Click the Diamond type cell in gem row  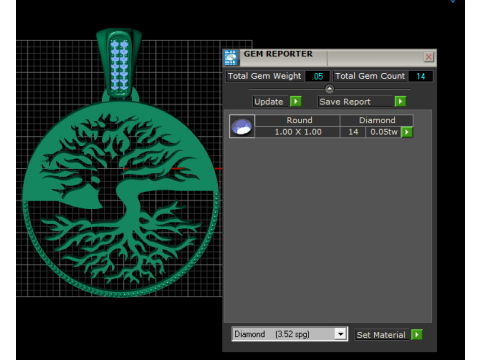(377, 120)
